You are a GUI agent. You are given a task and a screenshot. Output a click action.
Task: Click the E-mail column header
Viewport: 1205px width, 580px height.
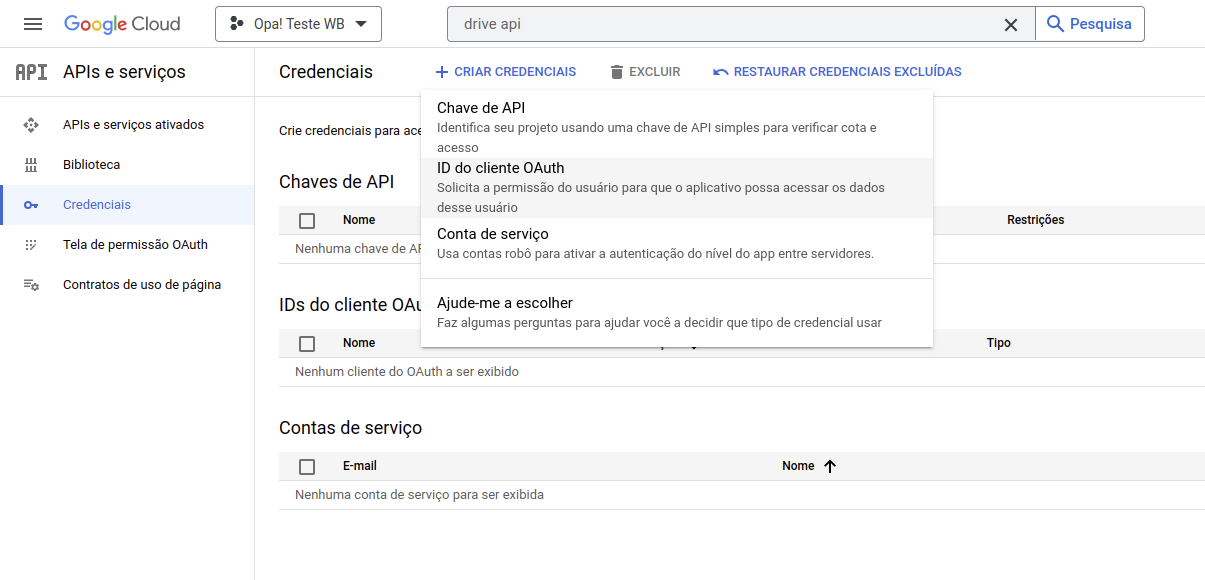click(360, 466)
